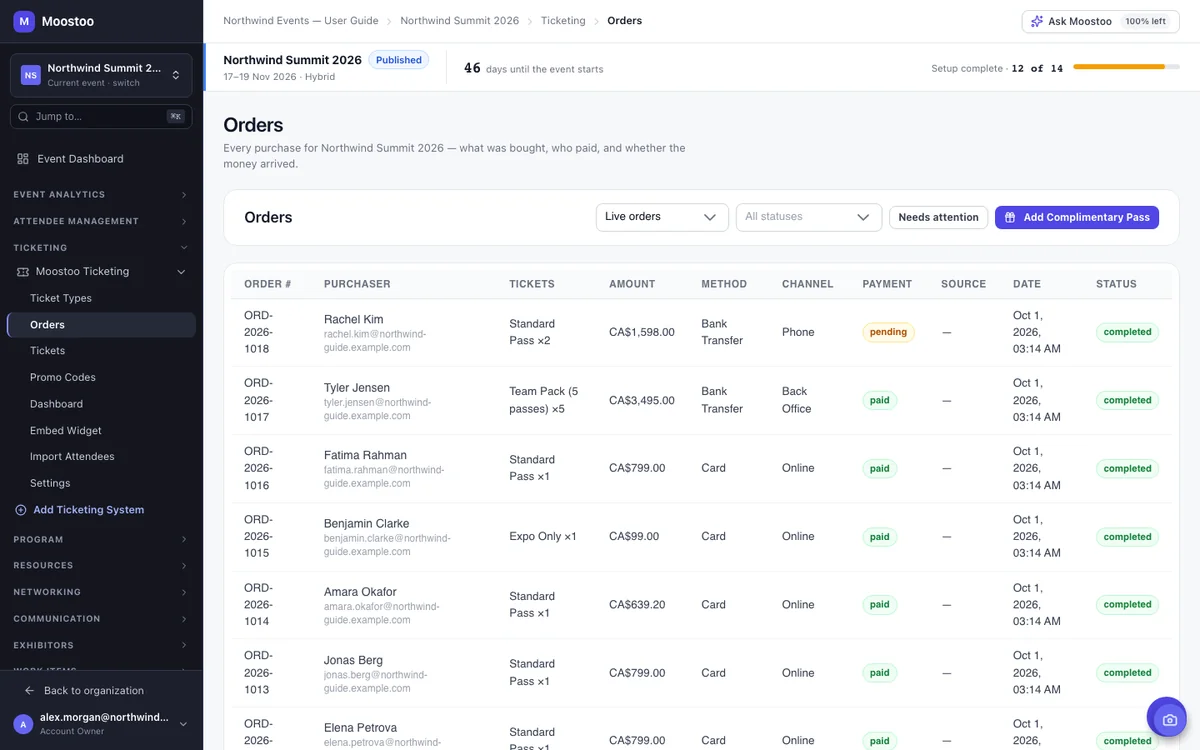Click Fatima Rahman's order row name
The width and height of the screenshot is (1200, 750).
click(x=365, y=455)
